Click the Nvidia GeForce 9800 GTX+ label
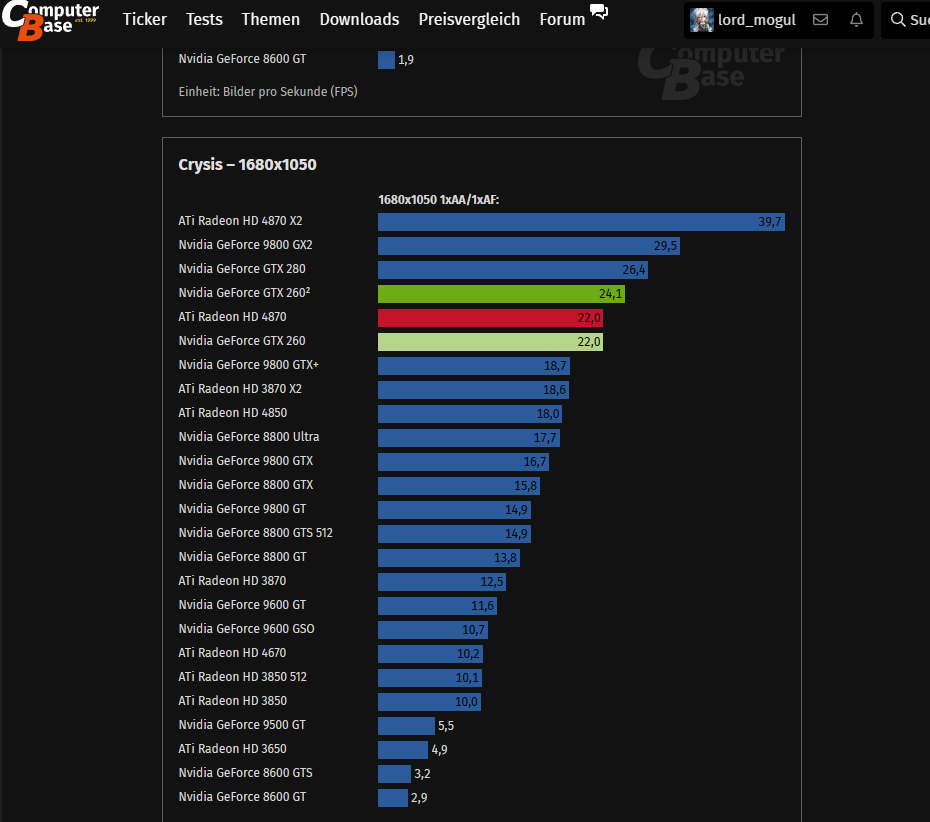 249,365
